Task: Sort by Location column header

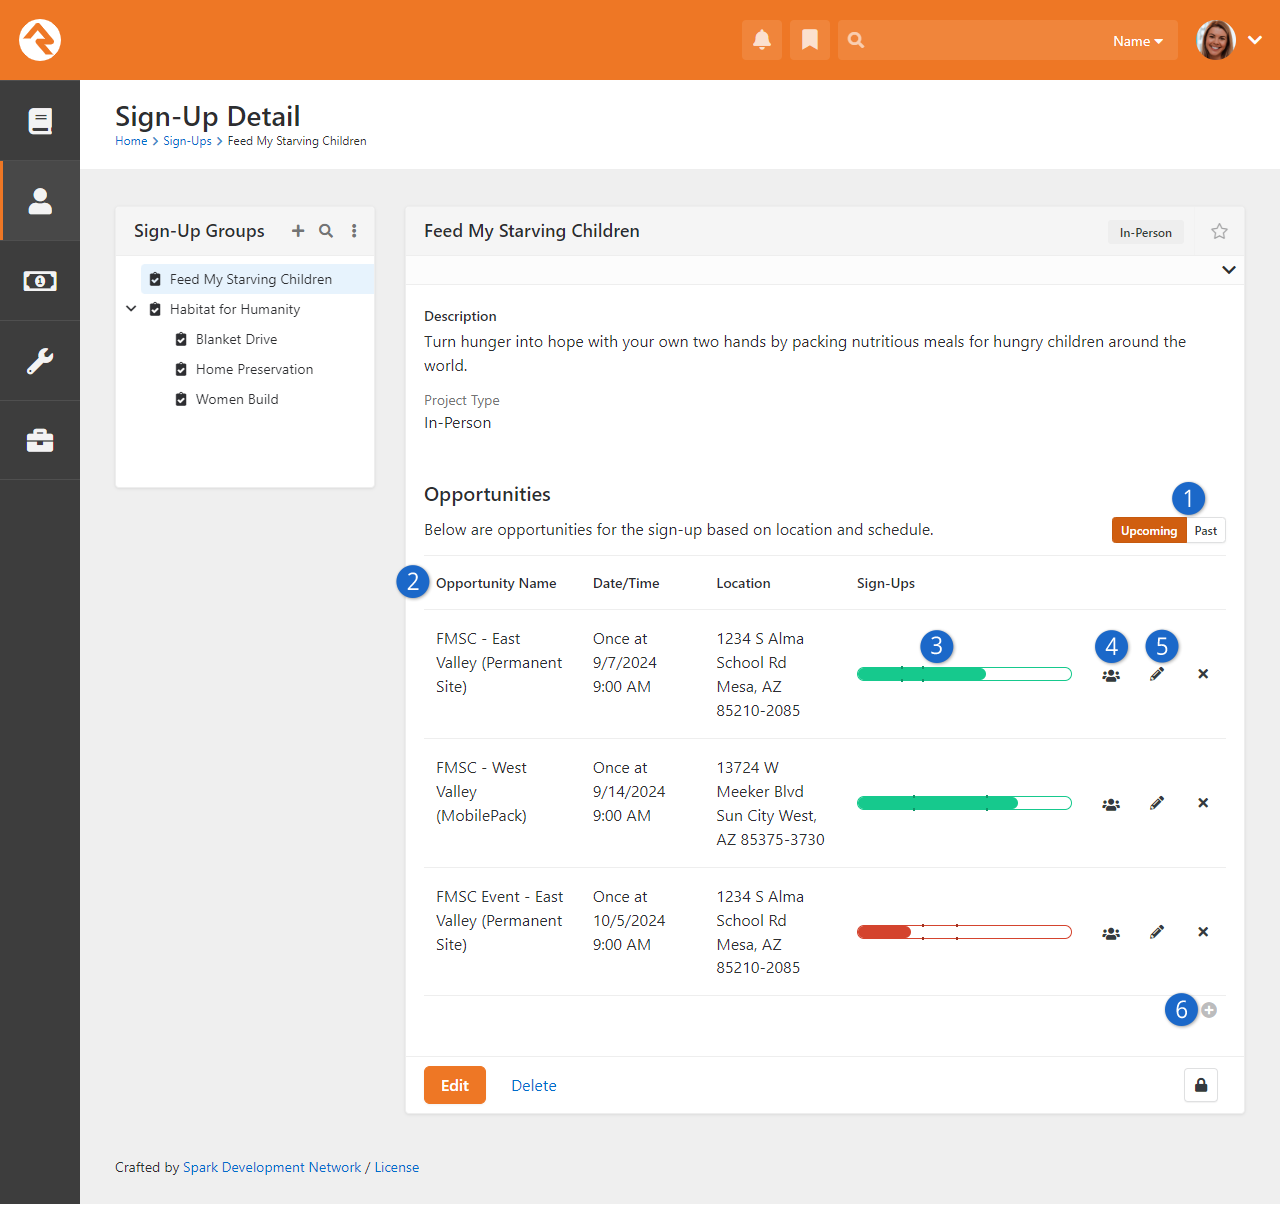Action: [x=743, y=583]
